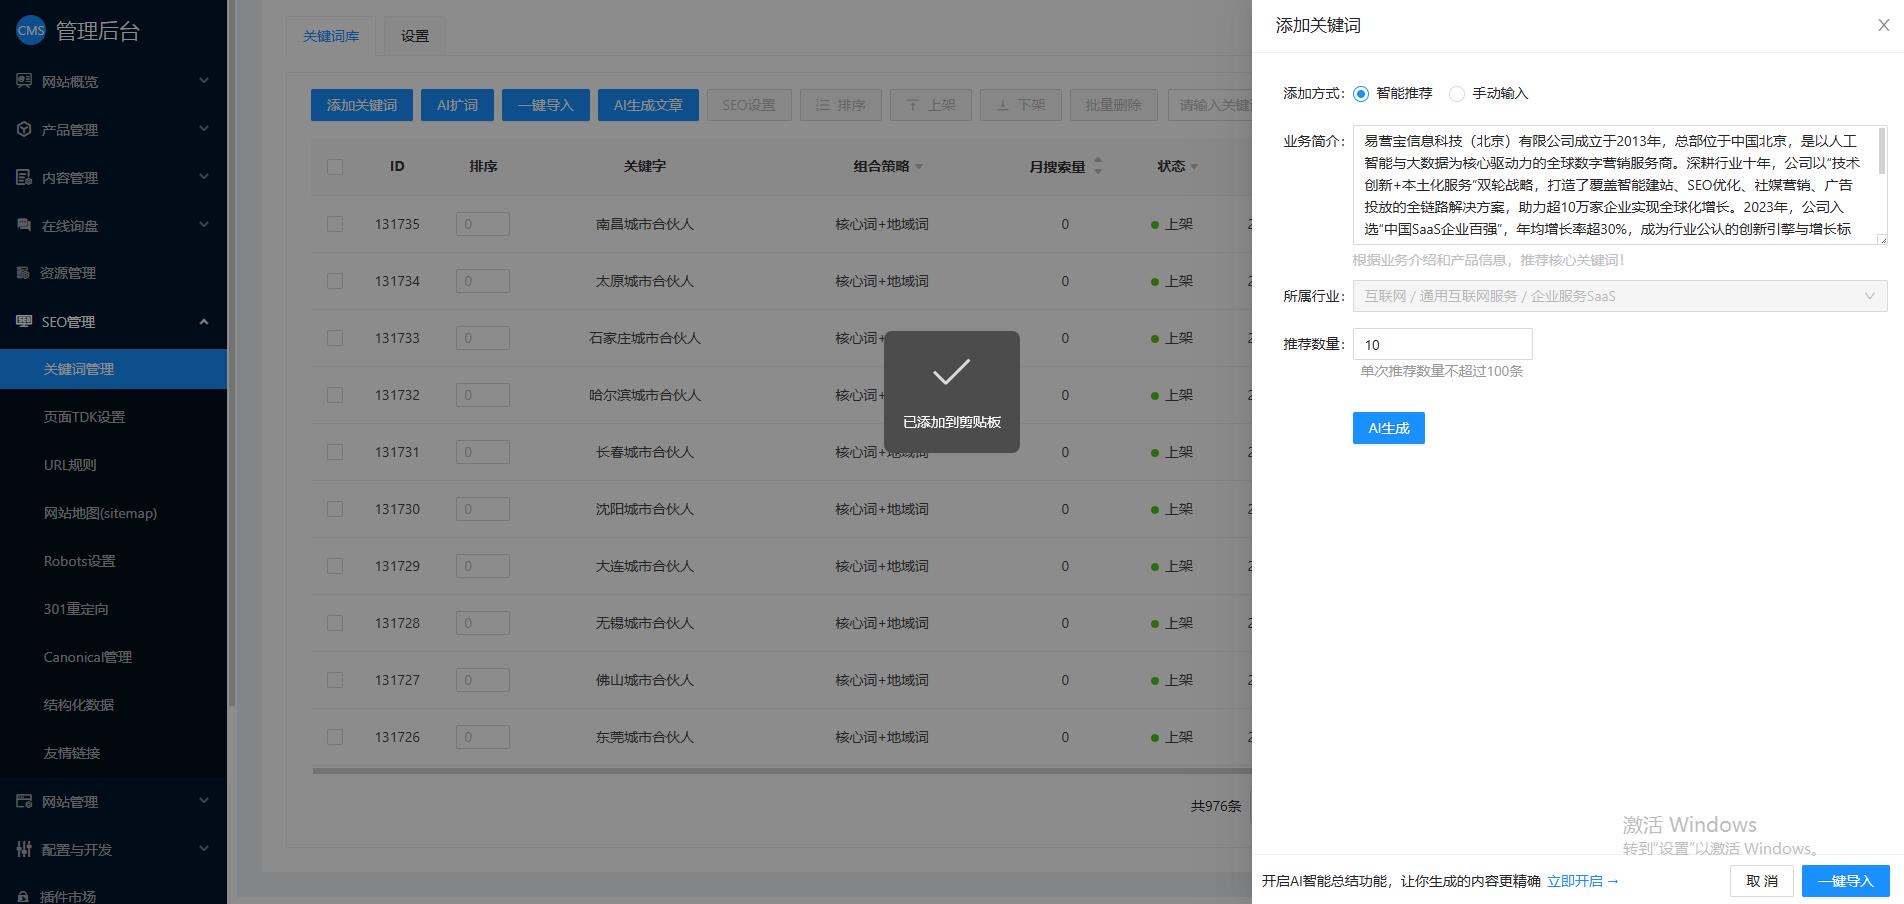Click the 立即开启 link
Image resolution: width=1904 pixels, height=904 pixels.
[x=1582, y=881]
